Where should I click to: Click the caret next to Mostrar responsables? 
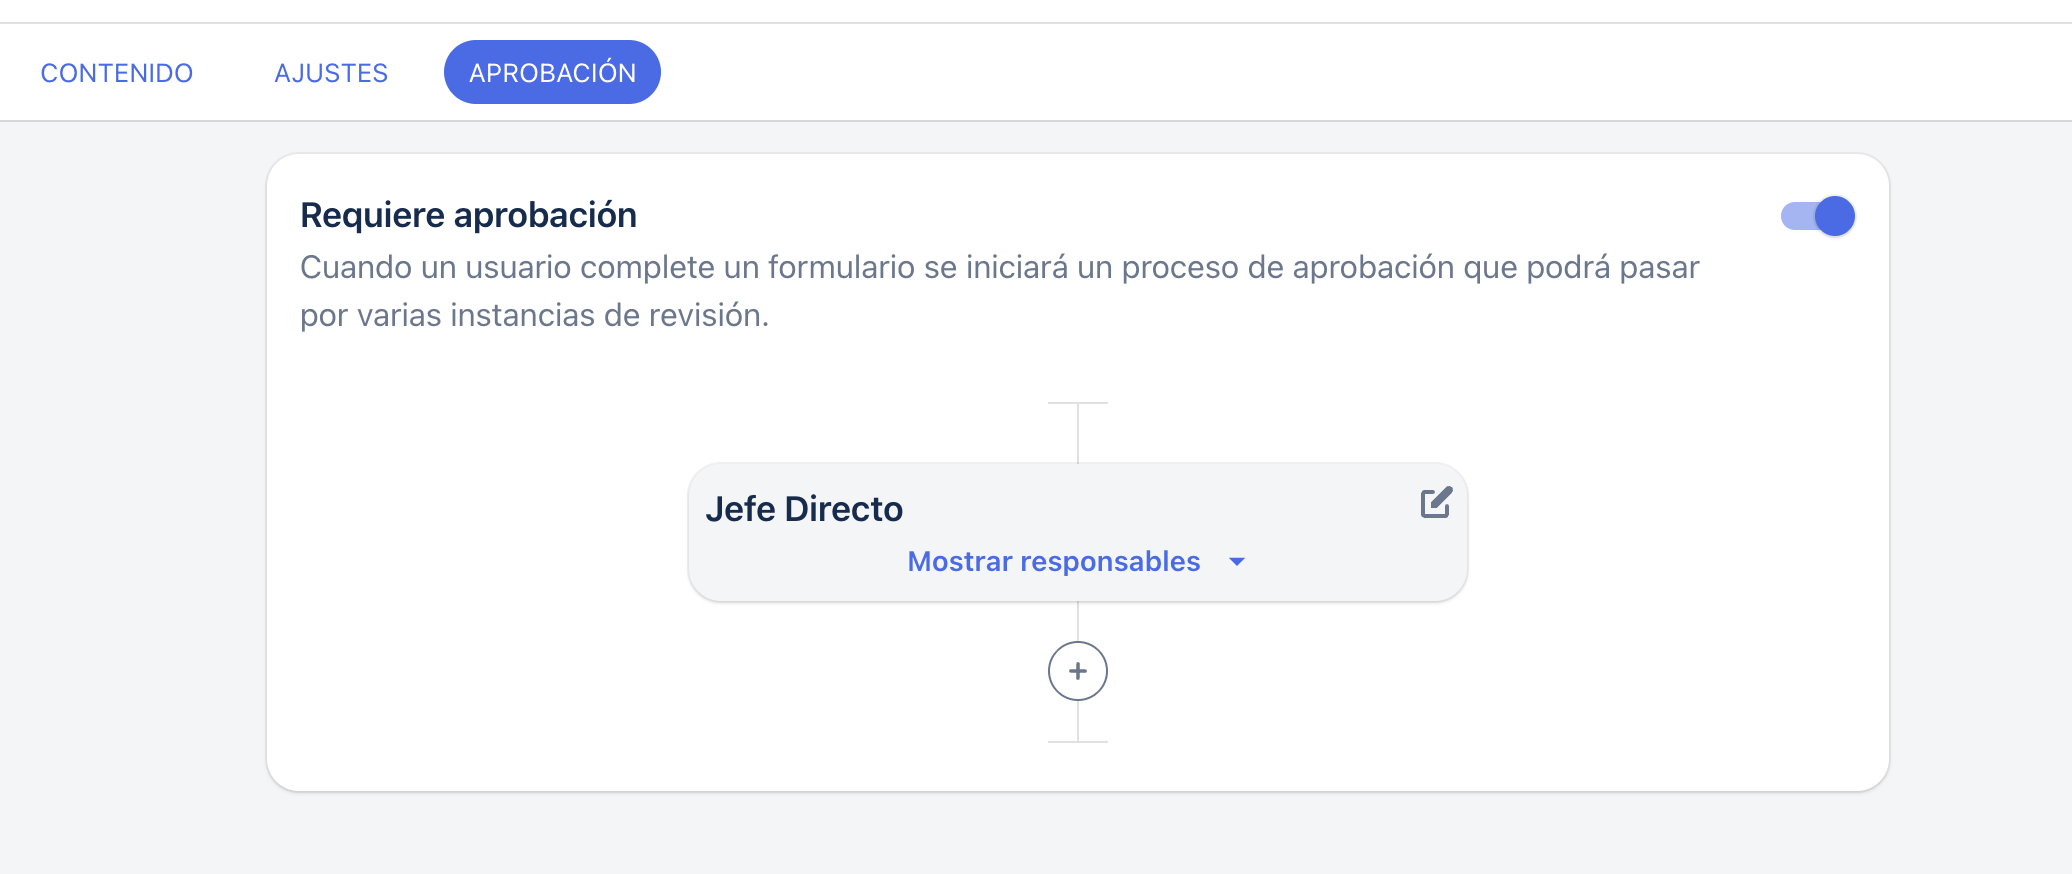1237,562
